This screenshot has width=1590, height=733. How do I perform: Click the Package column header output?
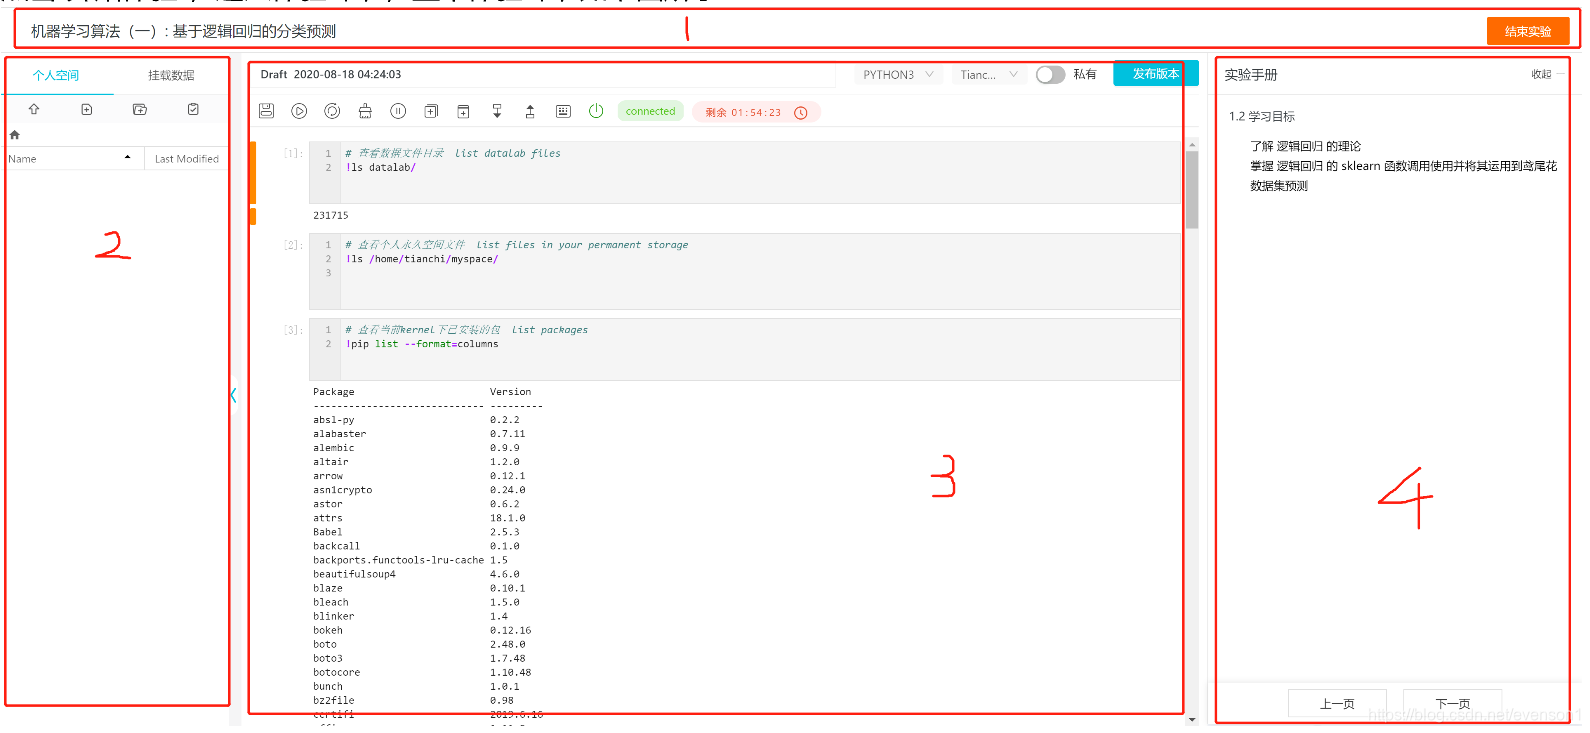(333, 392)
